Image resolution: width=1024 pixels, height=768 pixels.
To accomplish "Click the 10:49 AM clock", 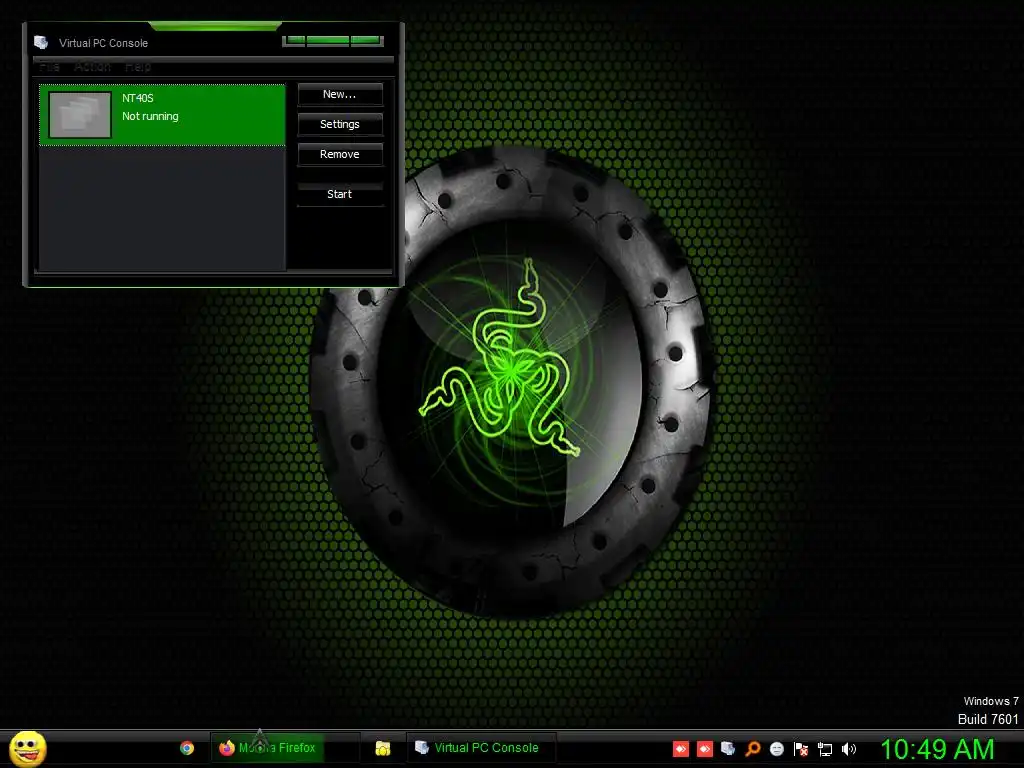I will 937,749.
